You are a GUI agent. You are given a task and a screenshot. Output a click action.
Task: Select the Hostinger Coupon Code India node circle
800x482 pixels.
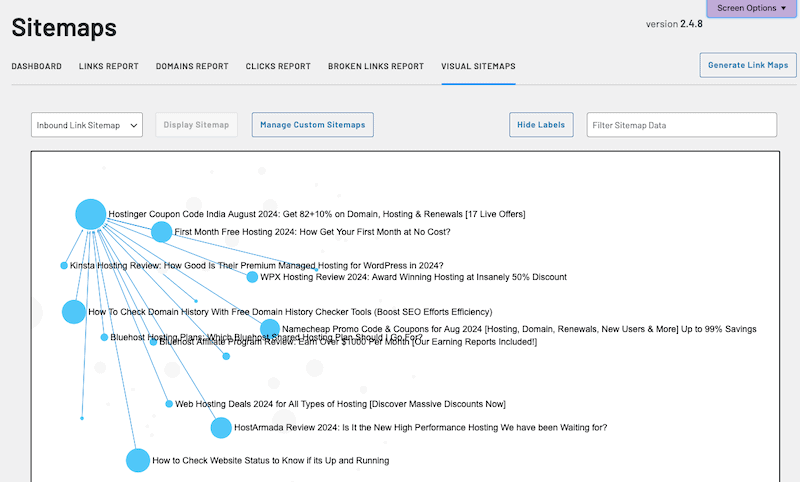pyautogui.click(x=91, y=214)
